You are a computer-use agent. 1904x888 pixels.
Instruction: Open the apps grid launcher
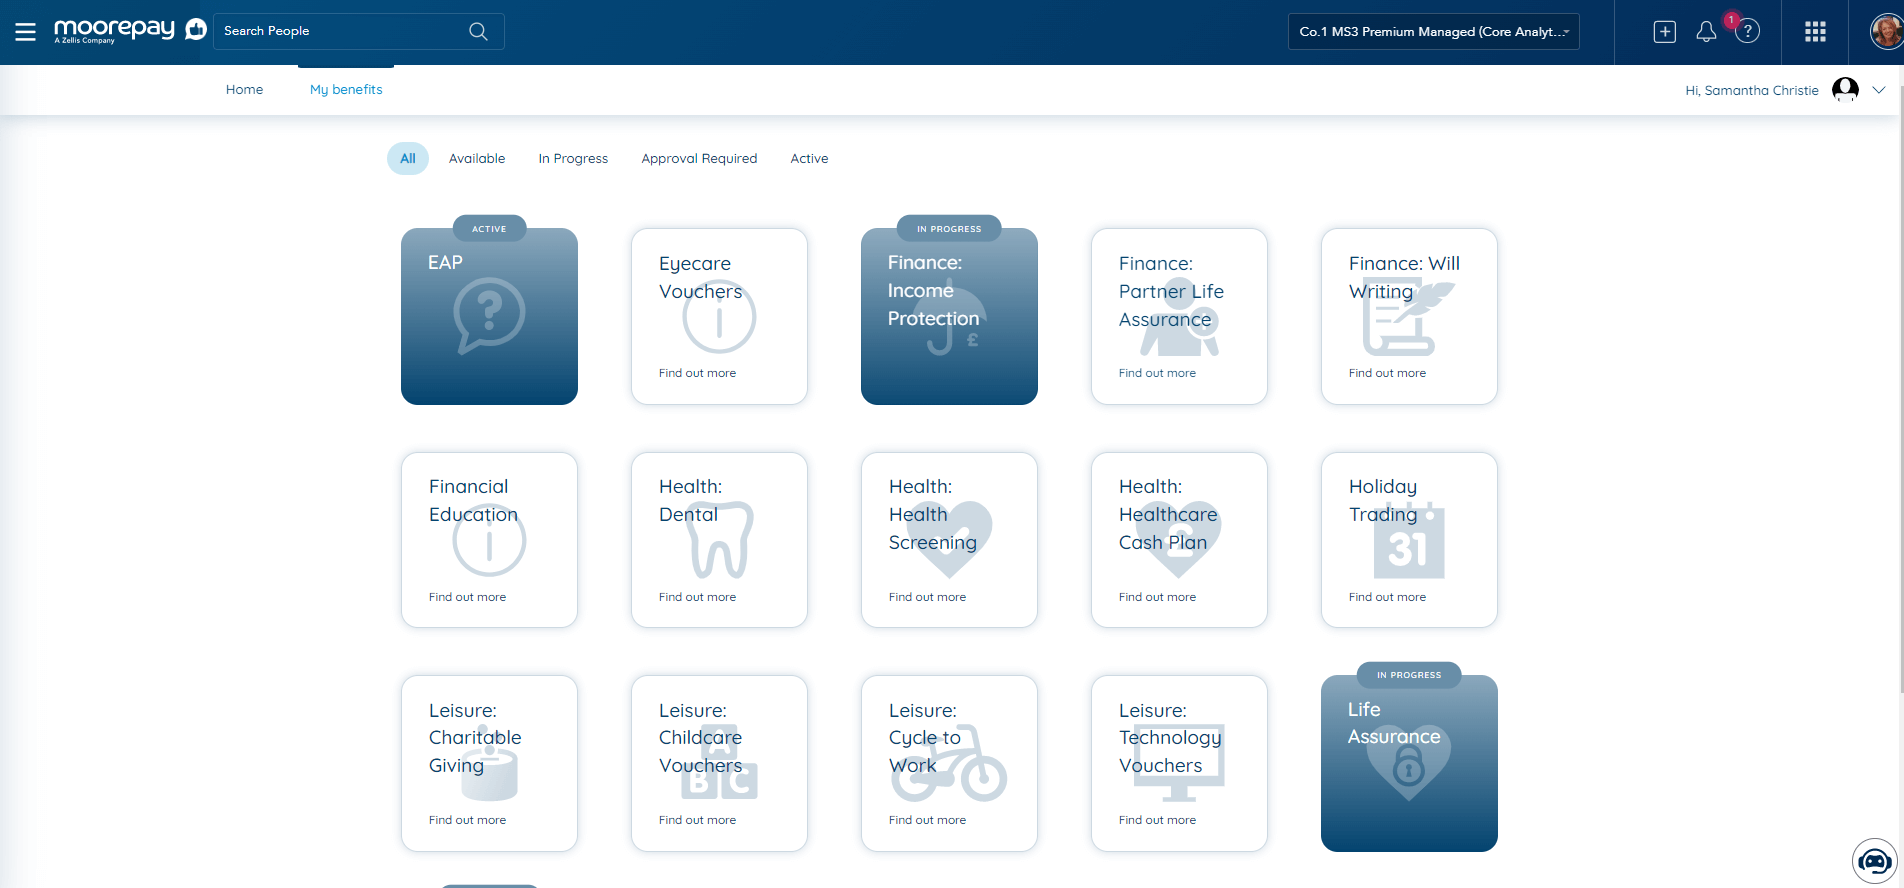pyautogui.click(x=1815, y=32)
